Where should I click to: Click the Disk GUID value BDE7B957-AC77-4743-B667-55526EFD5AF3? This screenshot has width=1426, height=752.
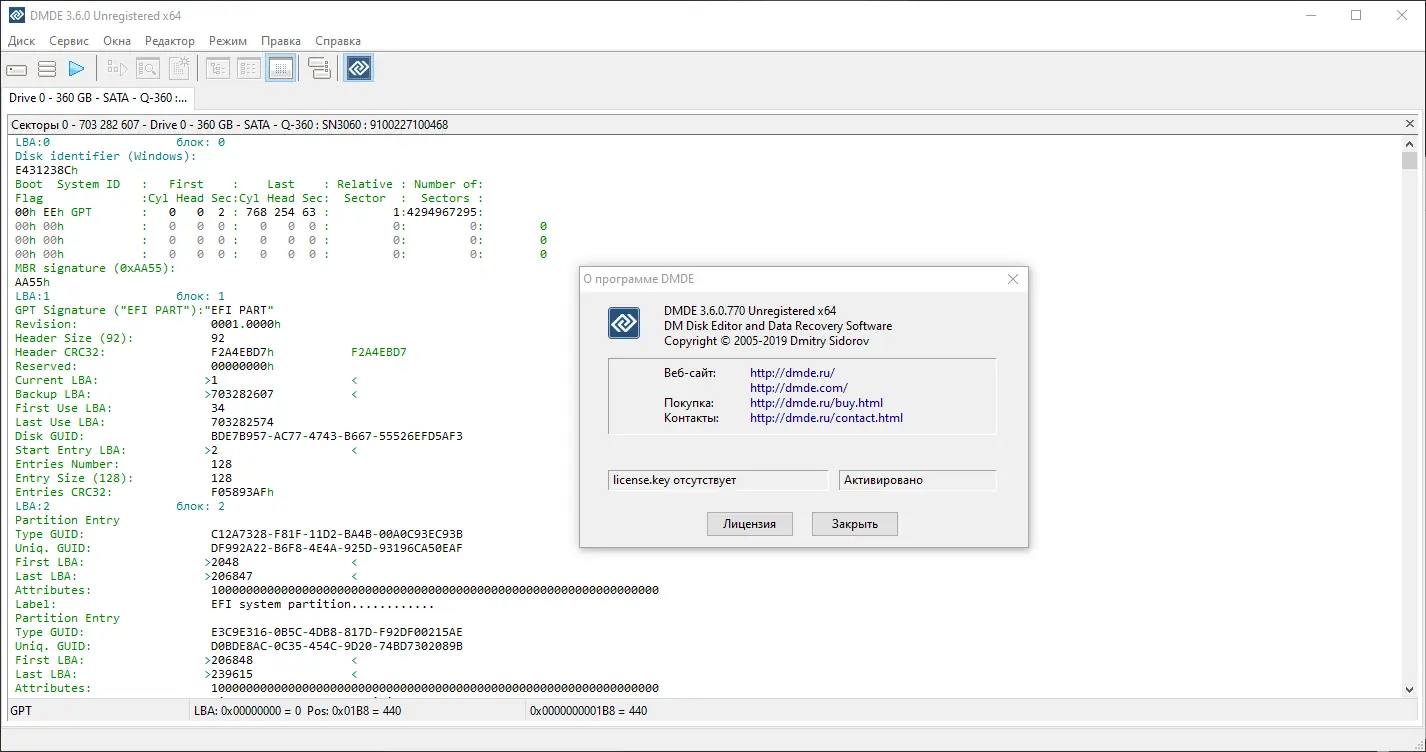coord(337,436)
